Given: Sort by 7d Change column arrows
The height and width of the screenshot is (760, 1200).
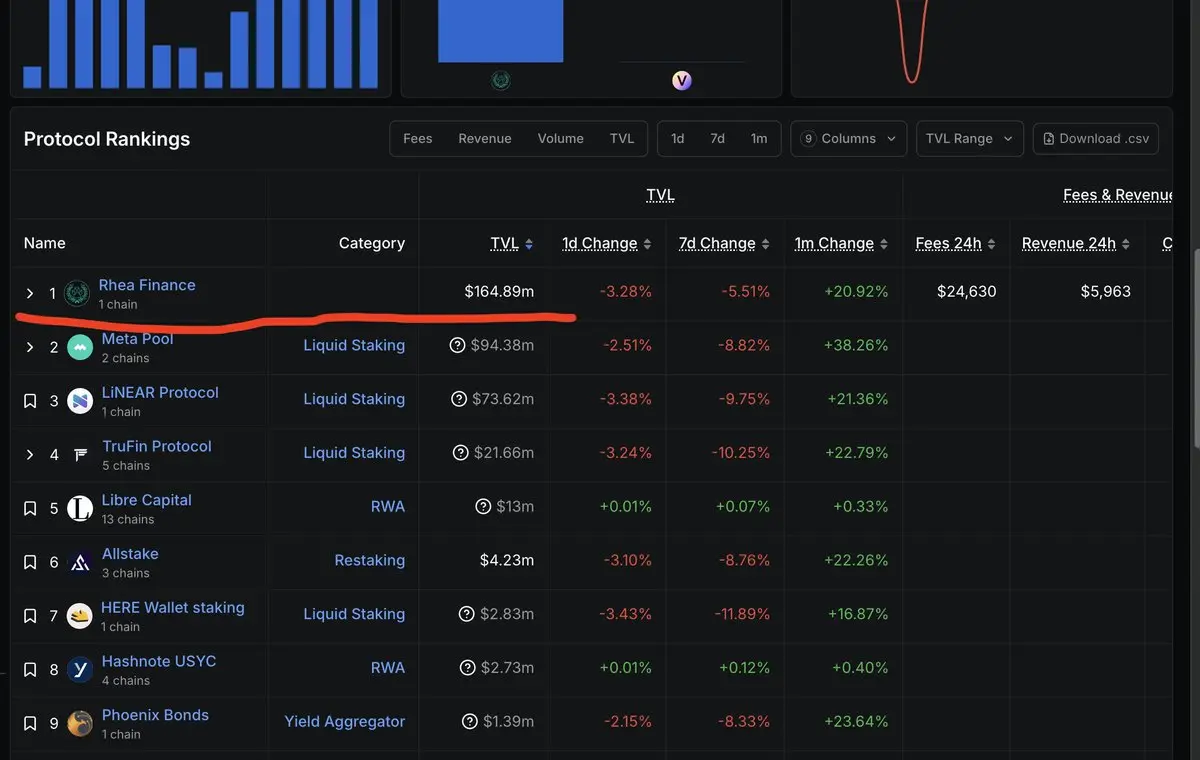Looking at the screenshot, I should 766,244.
